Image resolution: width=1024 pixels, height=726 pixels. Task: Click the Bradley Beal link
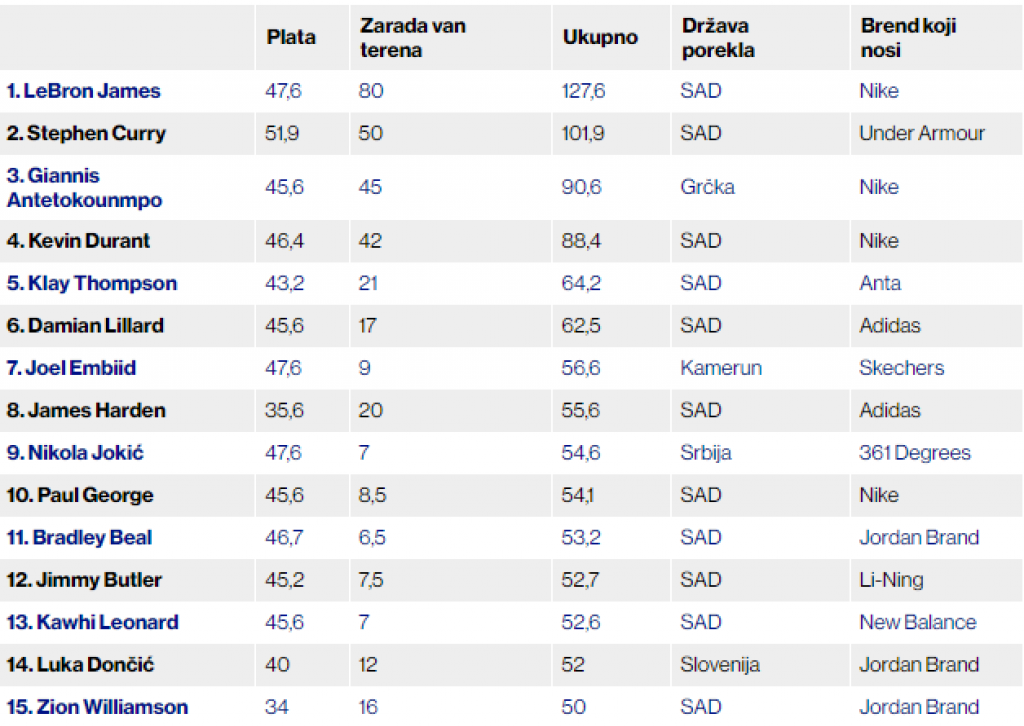click(x=80, y=537)
